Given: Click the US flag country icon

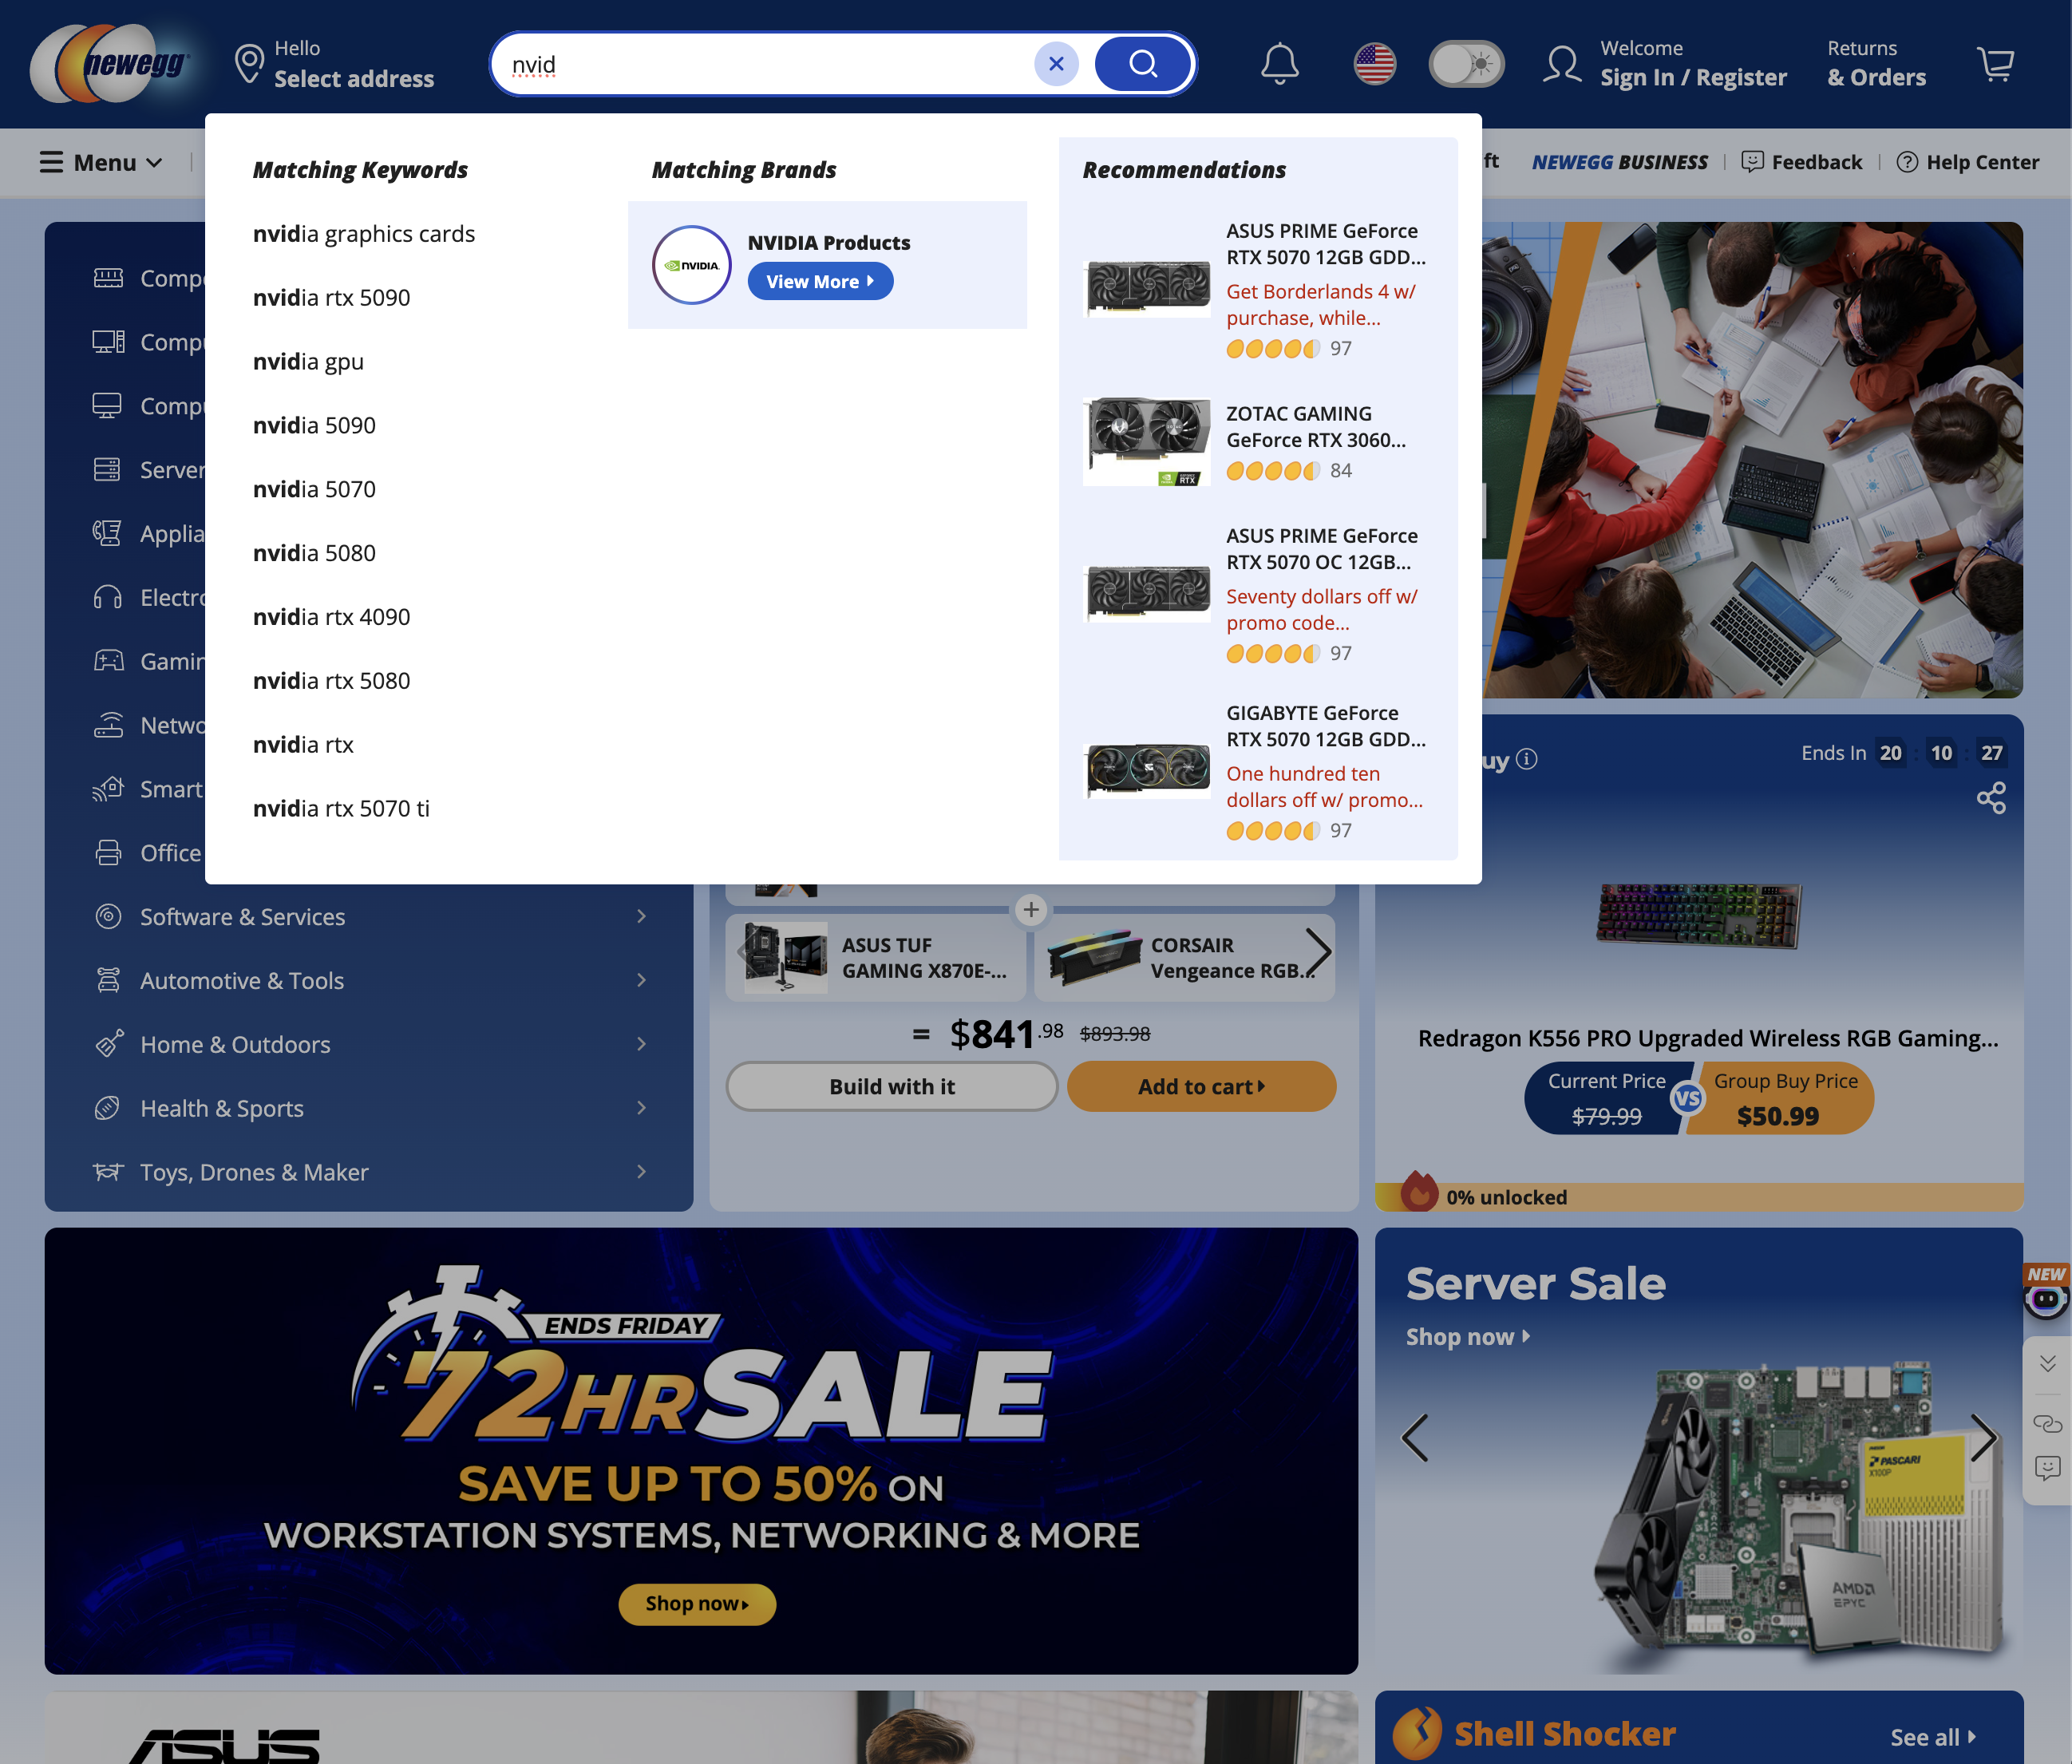Looking at the screenshot, I should tap(1375, 63).
